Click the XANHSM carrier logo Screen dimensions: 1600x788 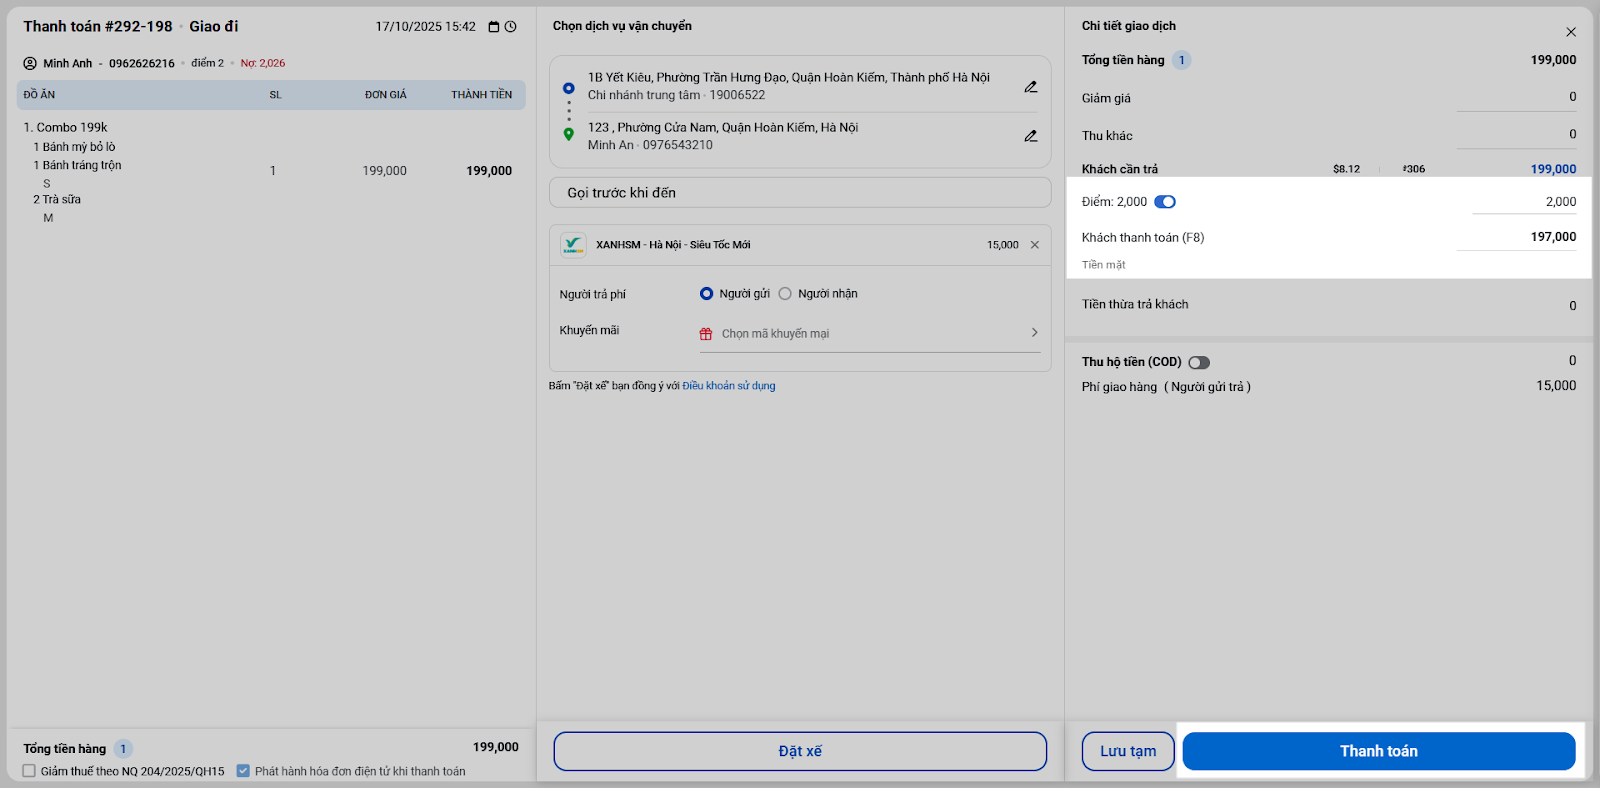click(573, 245)
